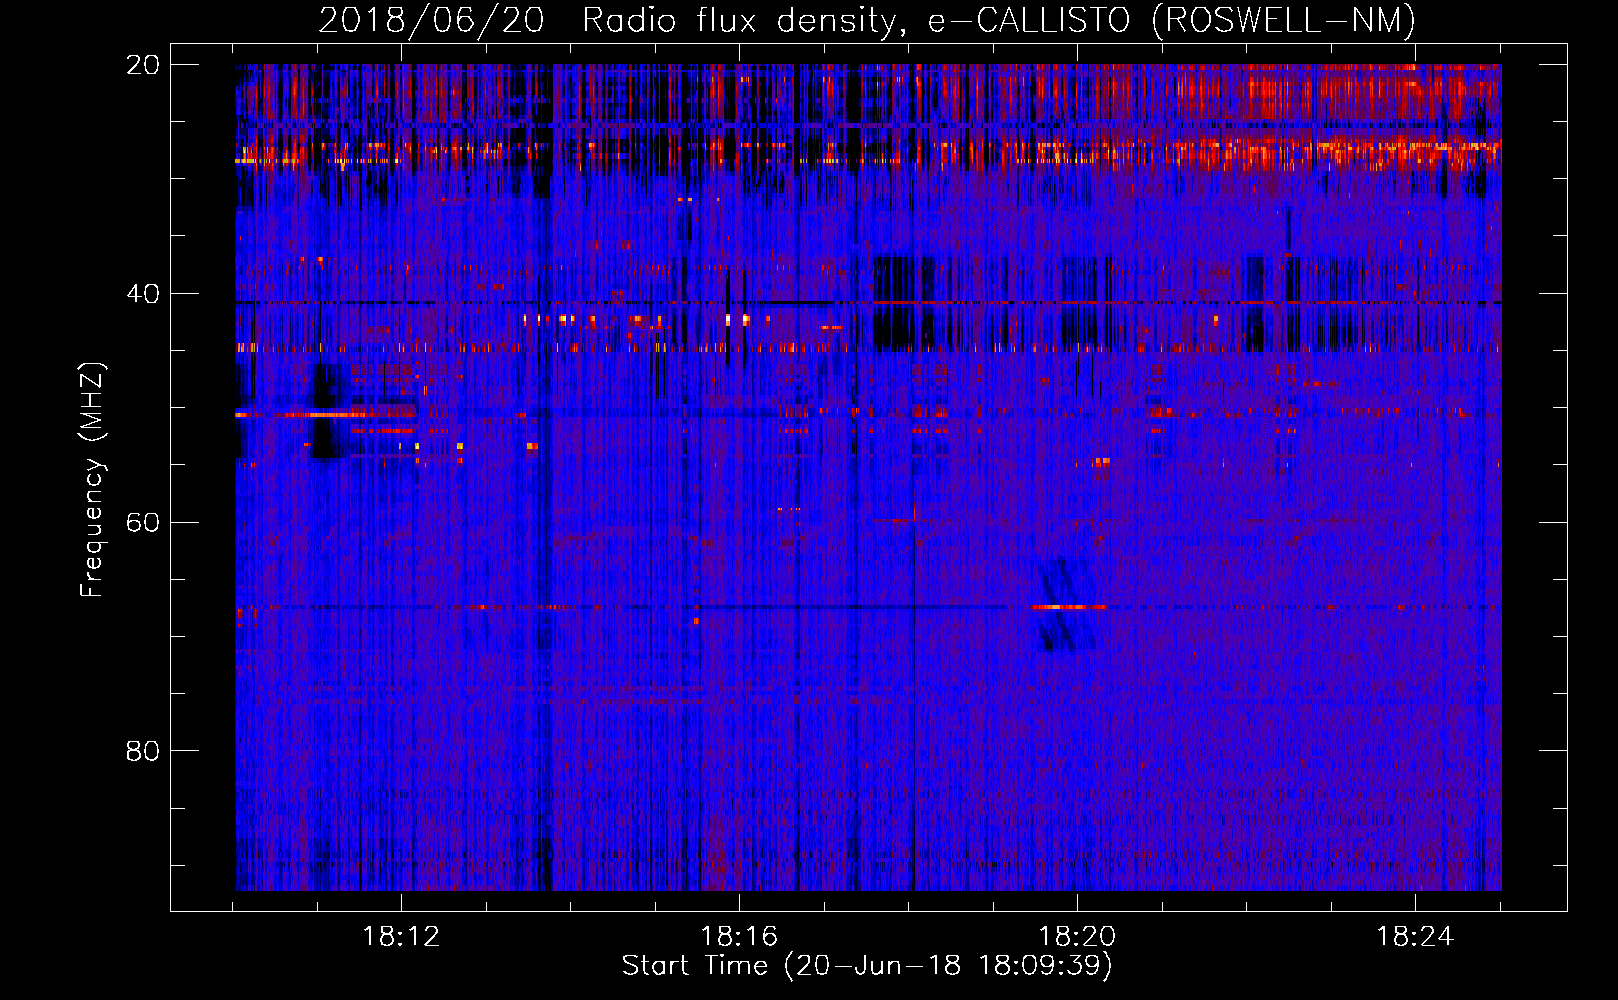
Task: Click the '18:20' time tick label
Action: 1077,937
